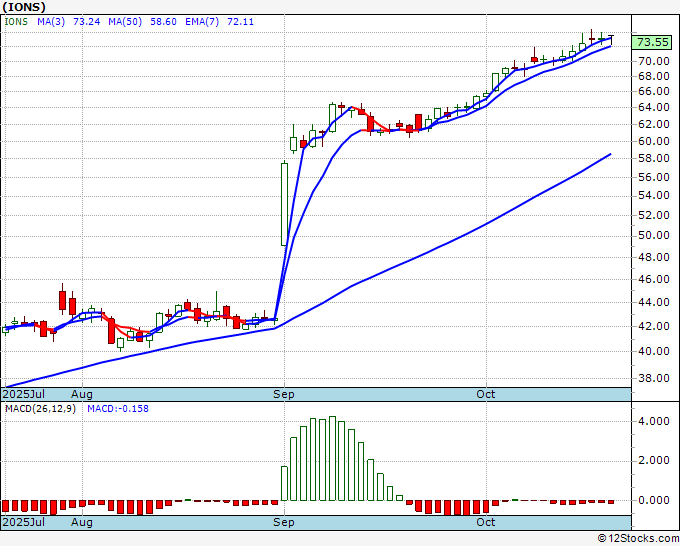680x546 pixels.
Task: Click Aug on the MACD date axis
Action: point(82,522)
